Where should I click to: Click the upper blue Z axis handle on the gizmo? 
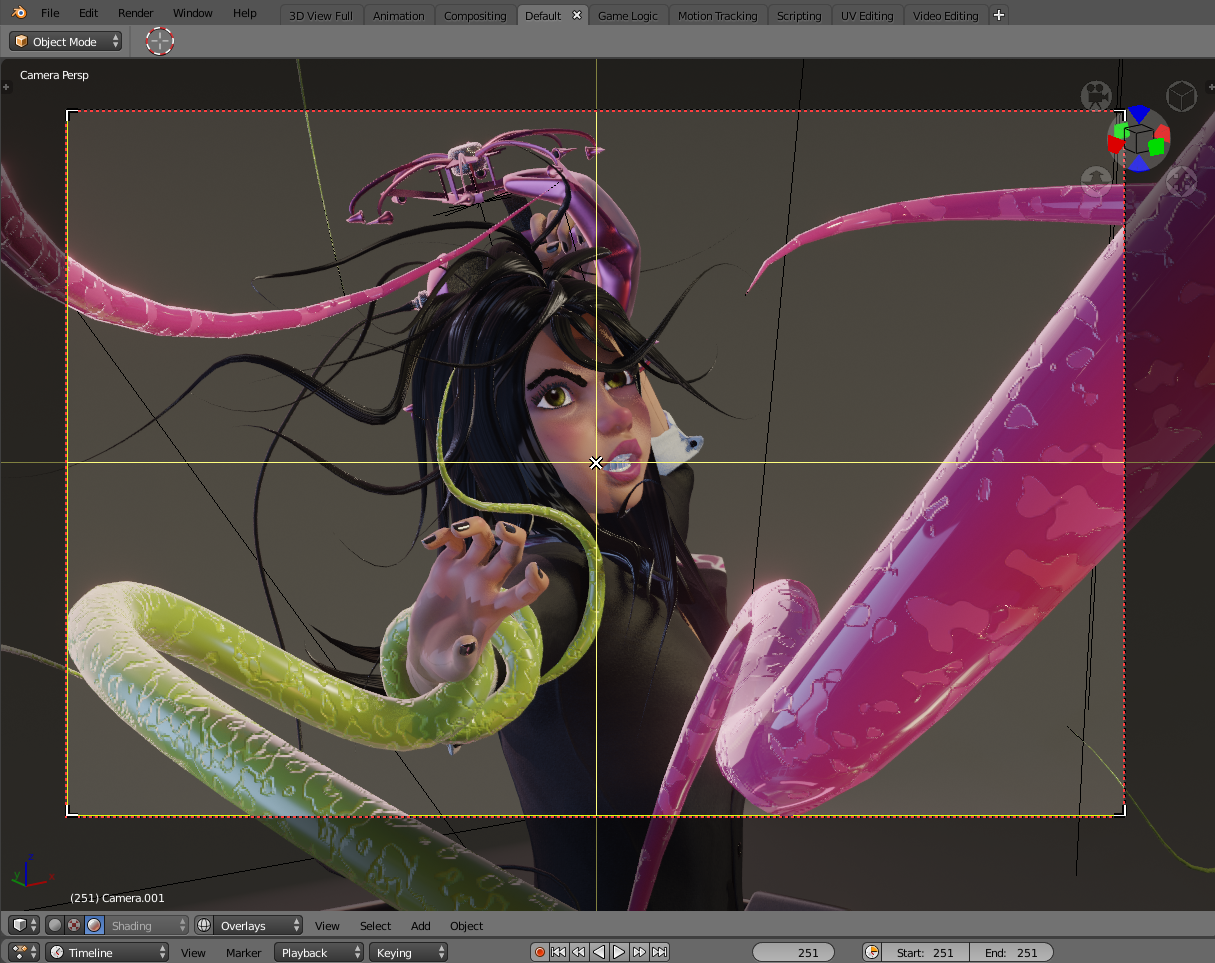click(1139, 115)
